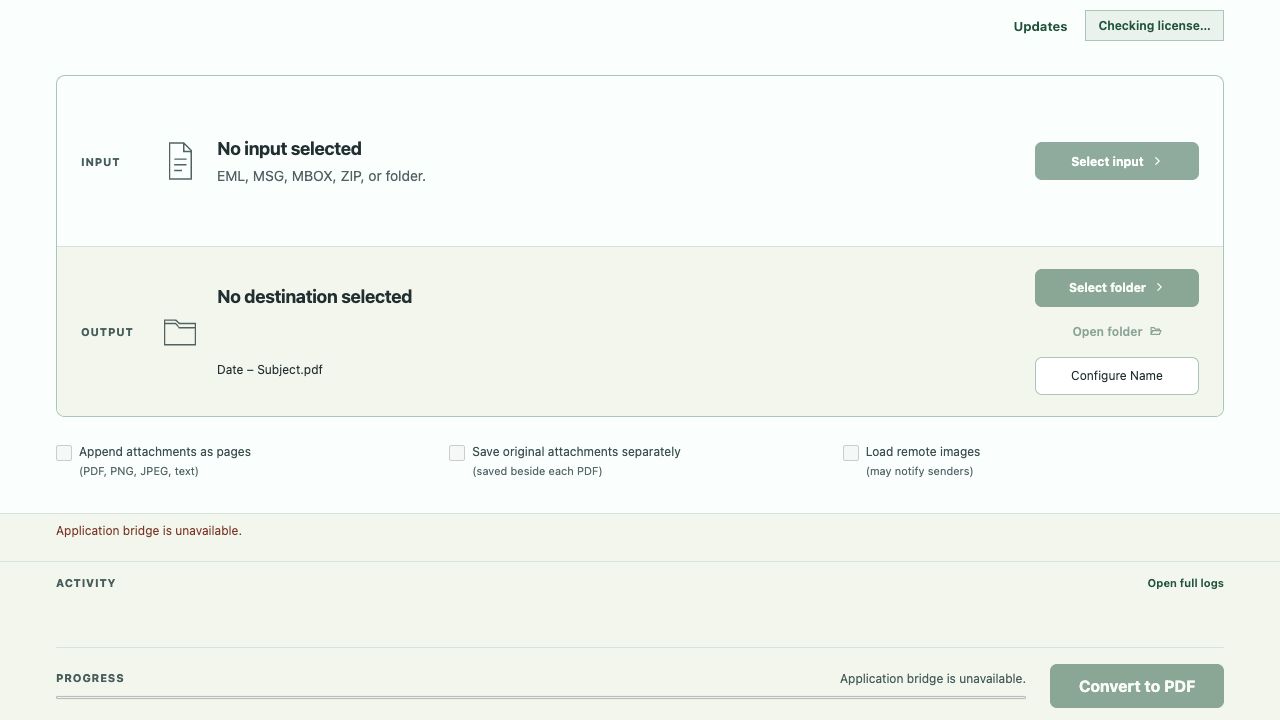The height and width of the screenshot is (720, 1280).
Task: Click the Append attachments as pages label
Action: [x=165, y=452]
